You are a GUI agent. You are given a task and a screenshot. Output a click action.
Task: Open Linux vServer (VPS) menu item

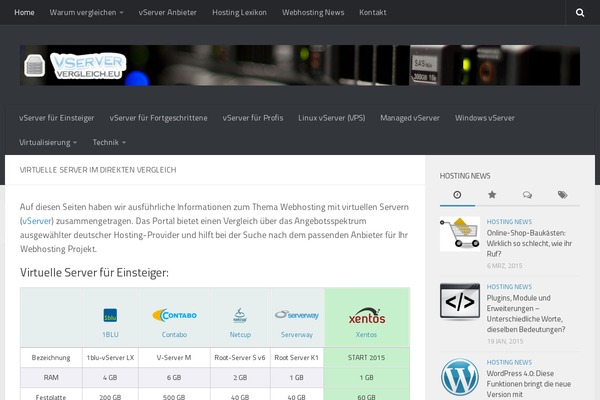point(332,118)
